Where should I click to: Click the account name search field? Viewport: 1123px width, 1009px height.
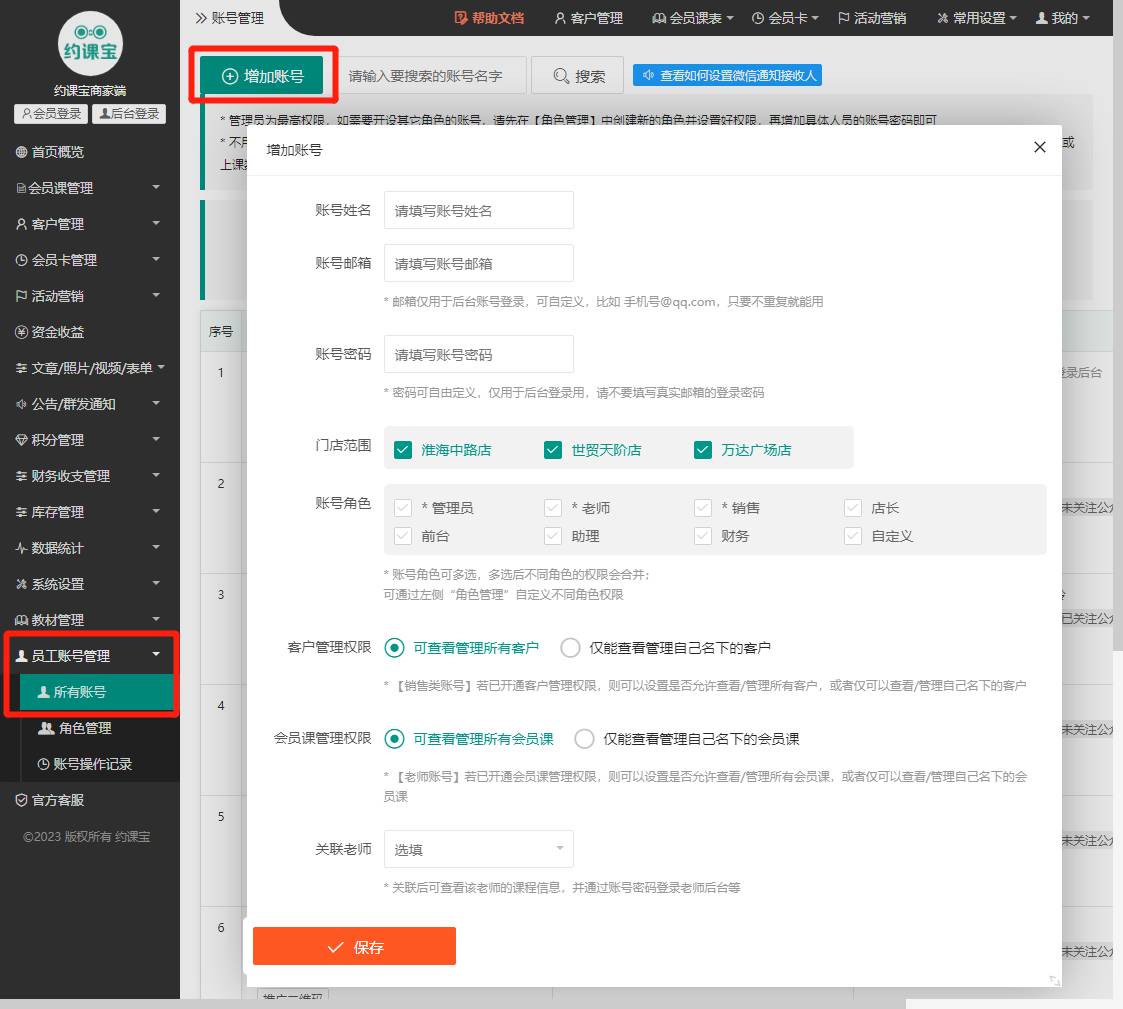[432, 75]
